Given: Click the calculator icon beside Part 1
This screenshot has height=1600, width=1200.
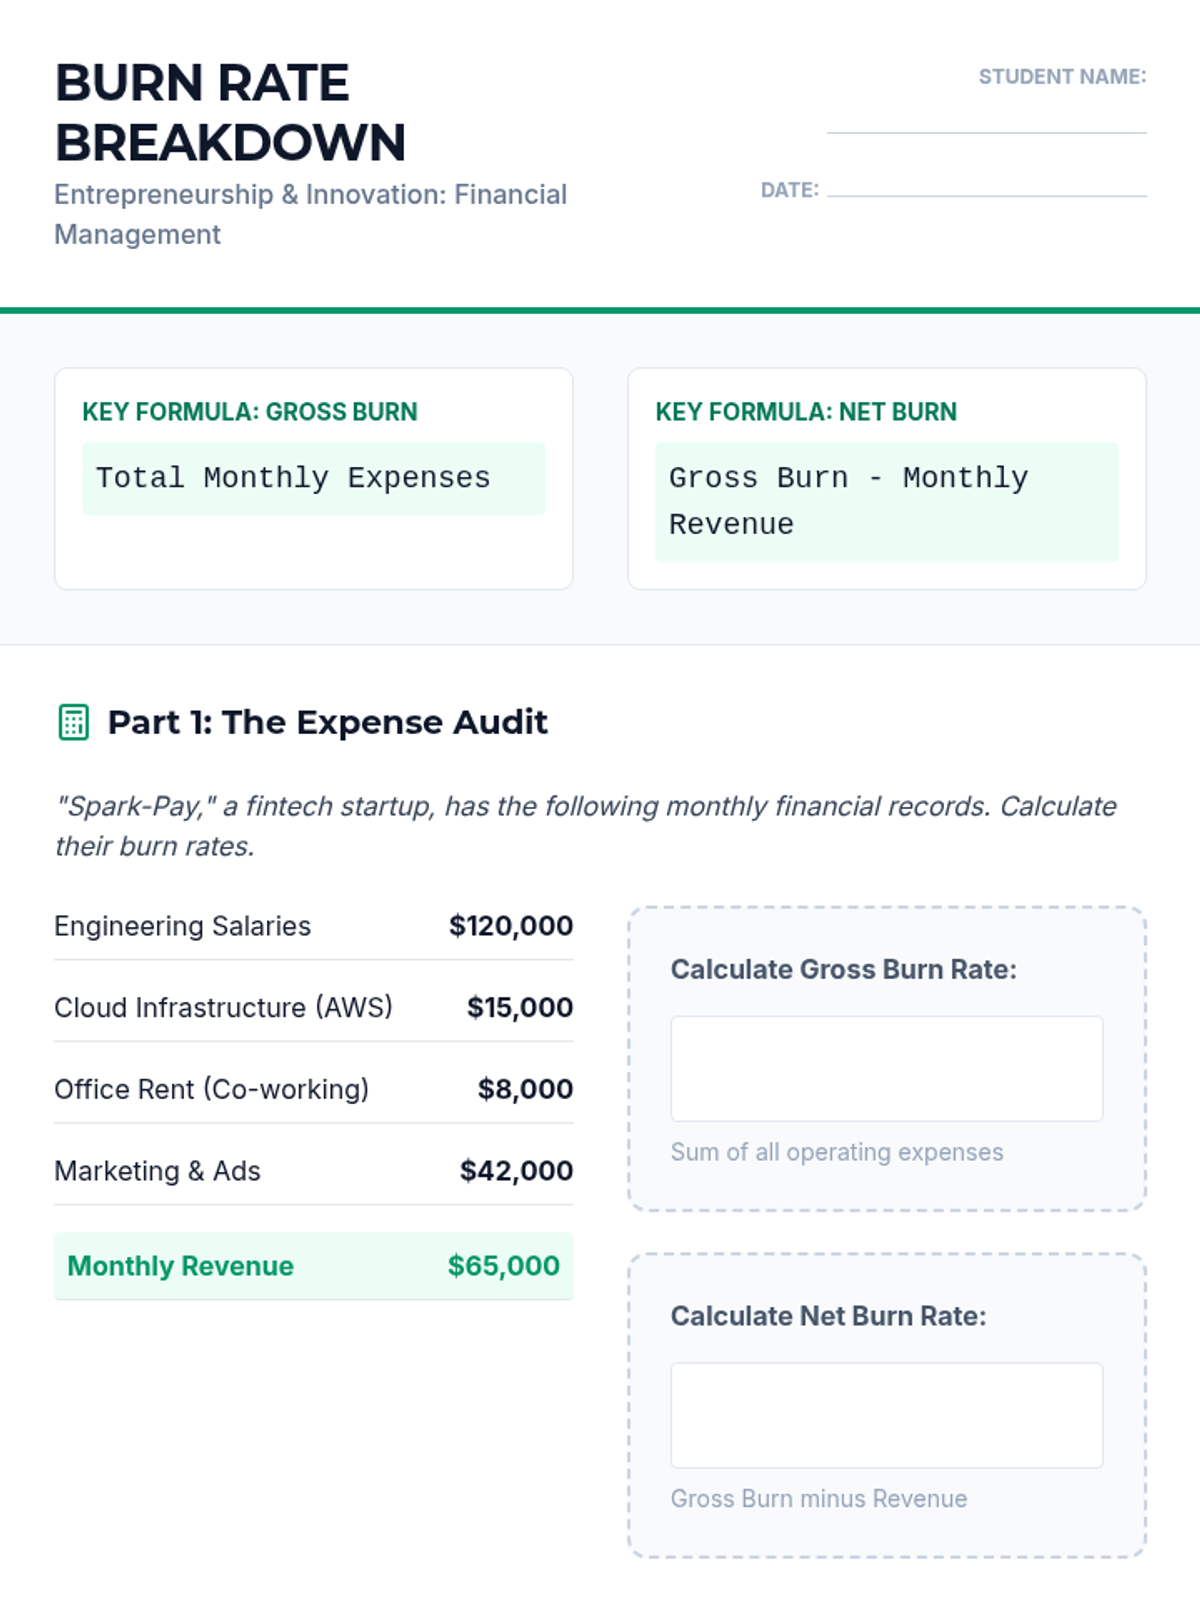Looking at the screenshot, I should coord(73,722).
